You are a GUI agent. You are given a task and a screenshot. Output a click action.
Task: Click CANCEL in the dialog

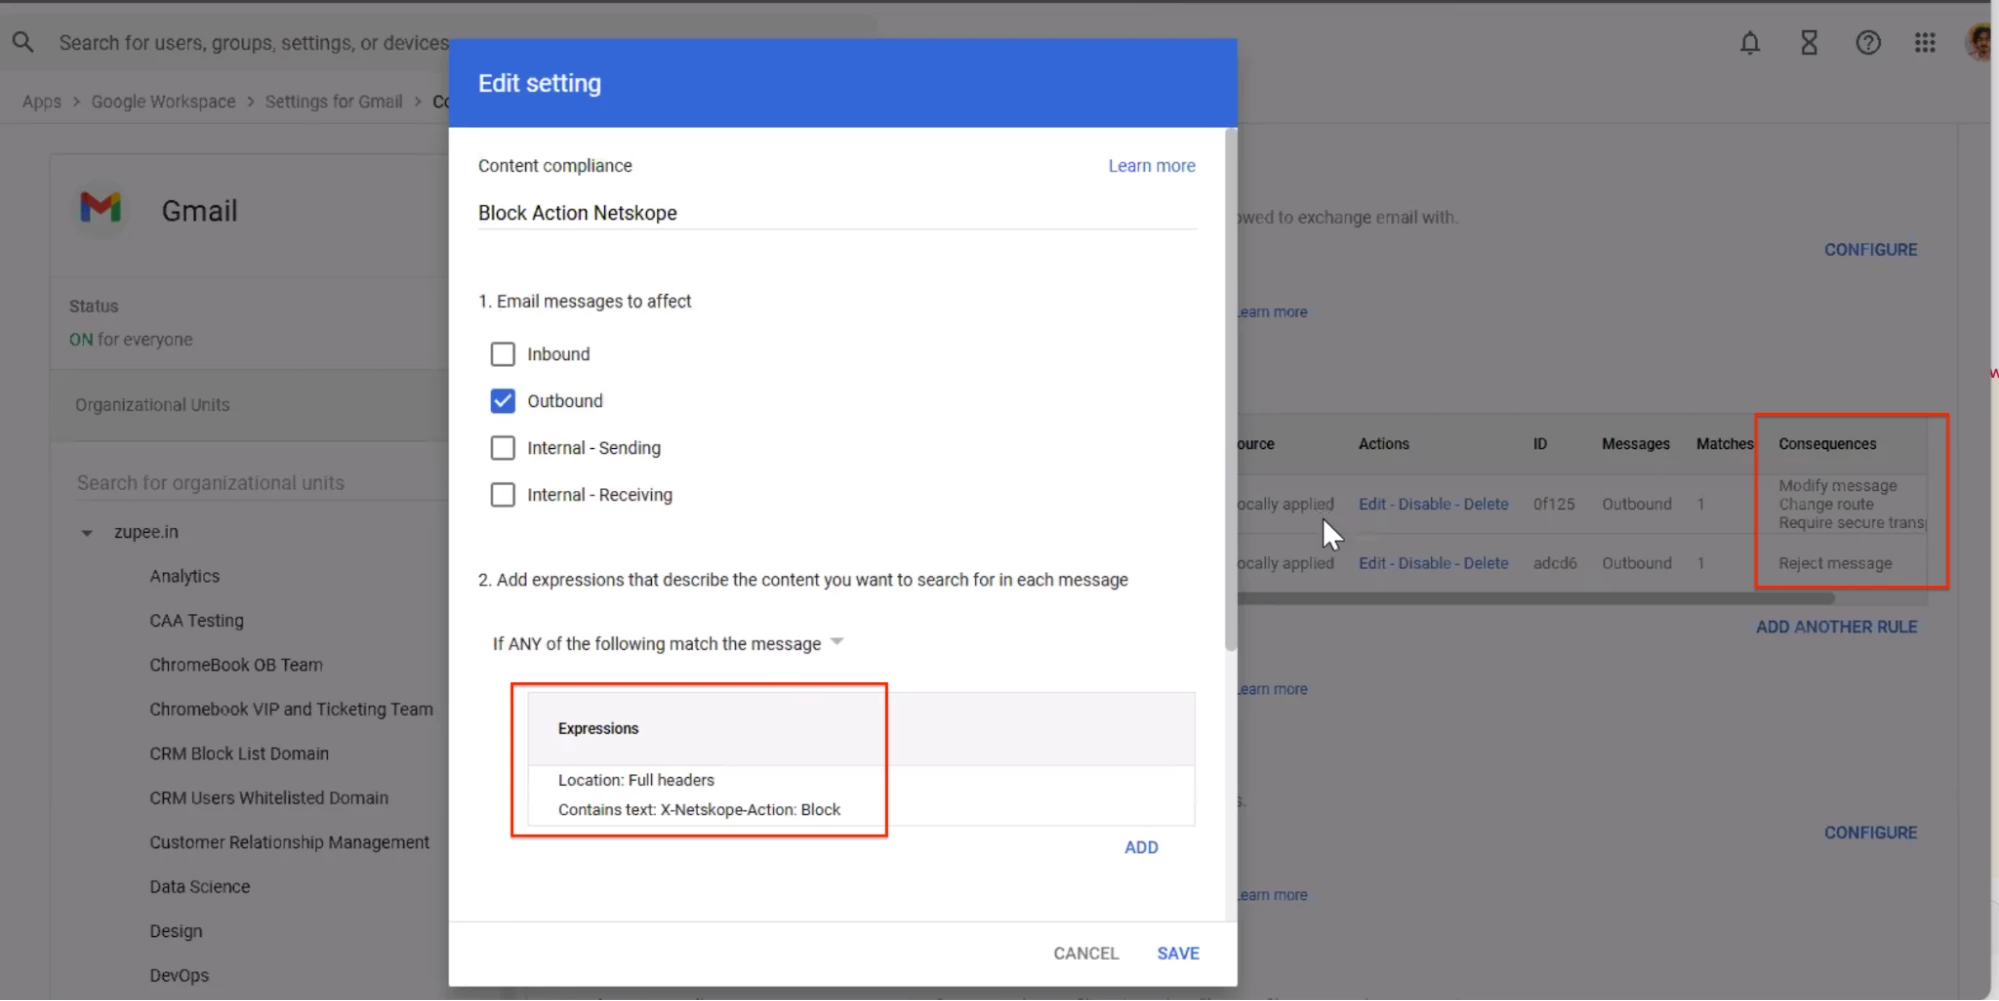1085,953
